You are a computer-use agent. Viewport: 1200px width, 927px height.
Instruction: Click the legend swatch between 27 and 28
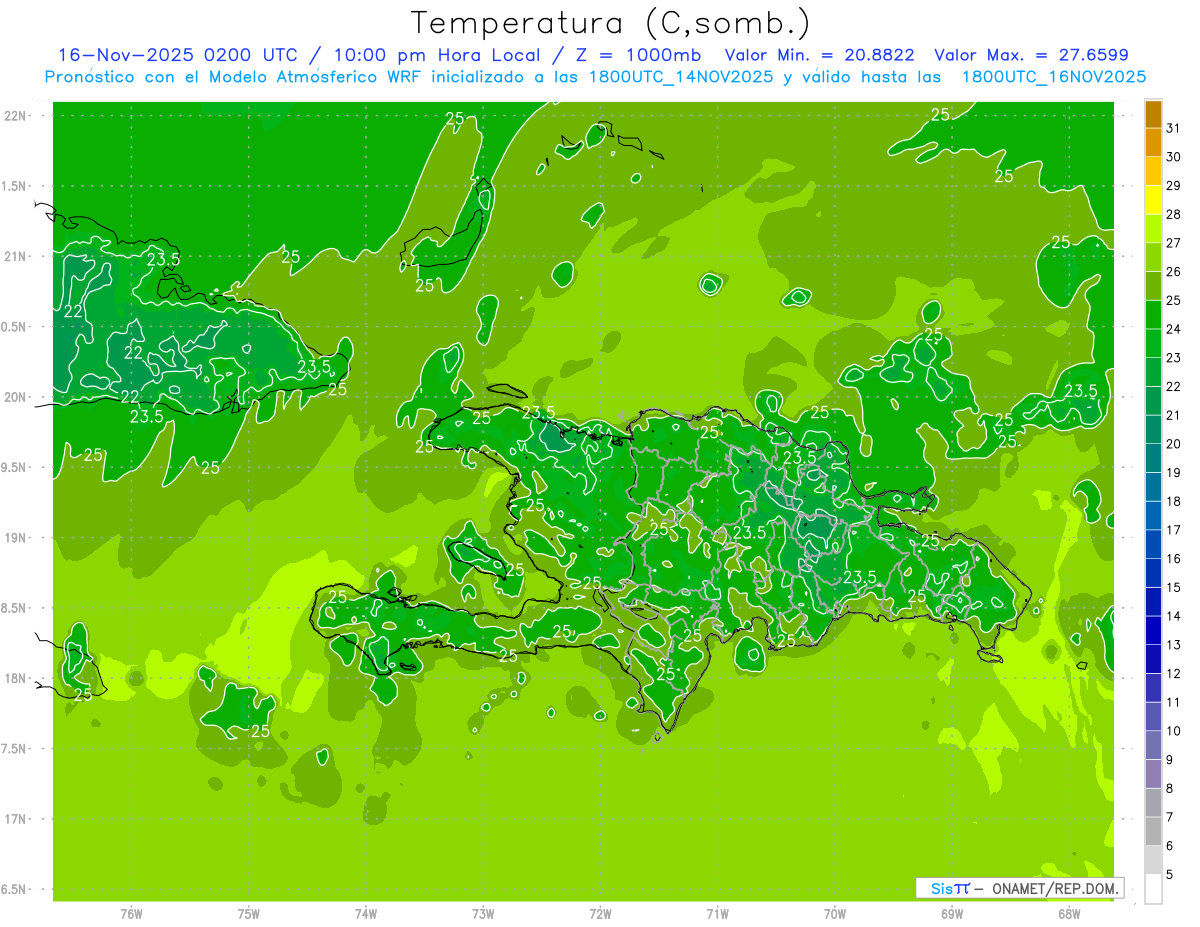[x=1153, y=228]
